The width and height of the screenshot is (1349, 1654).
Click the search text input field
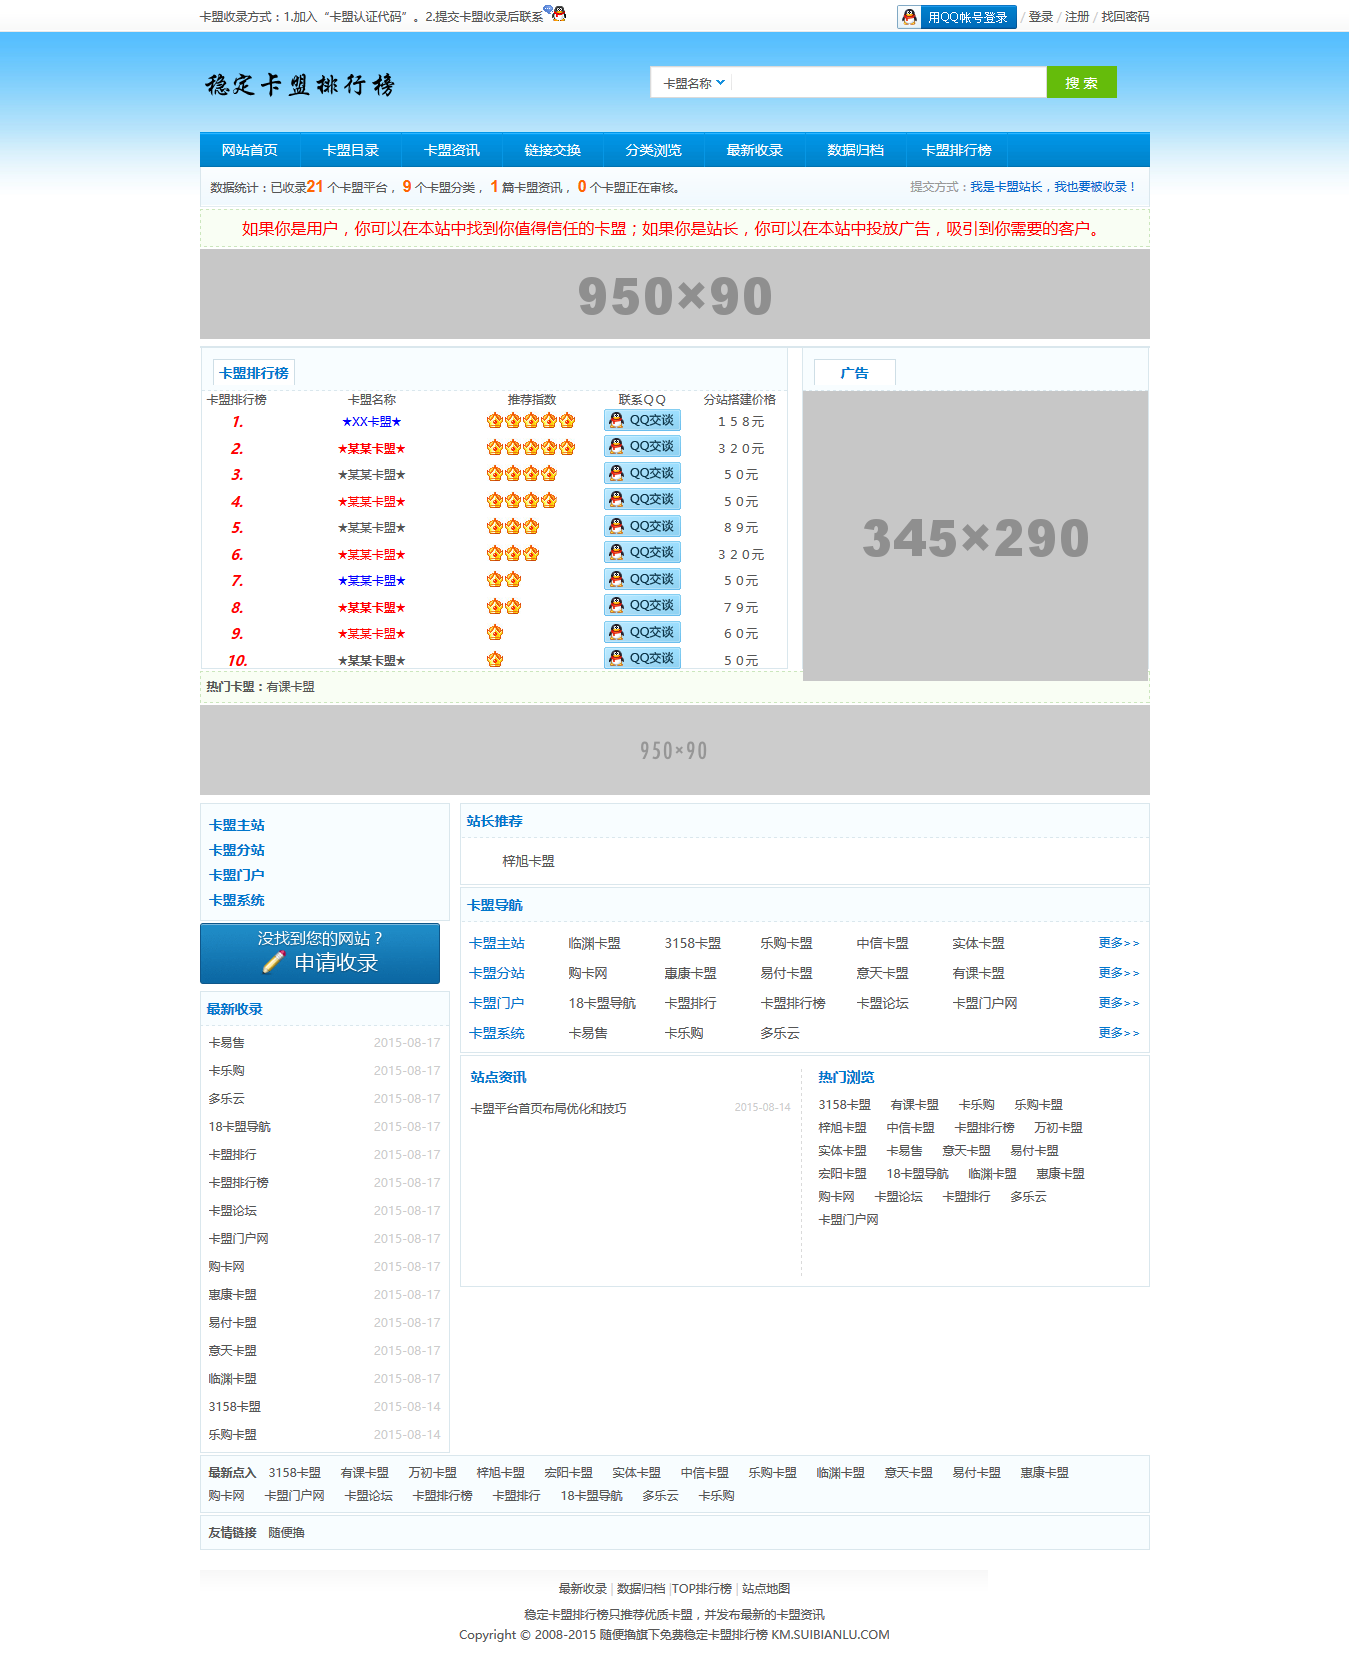click(x=888, y=83)
